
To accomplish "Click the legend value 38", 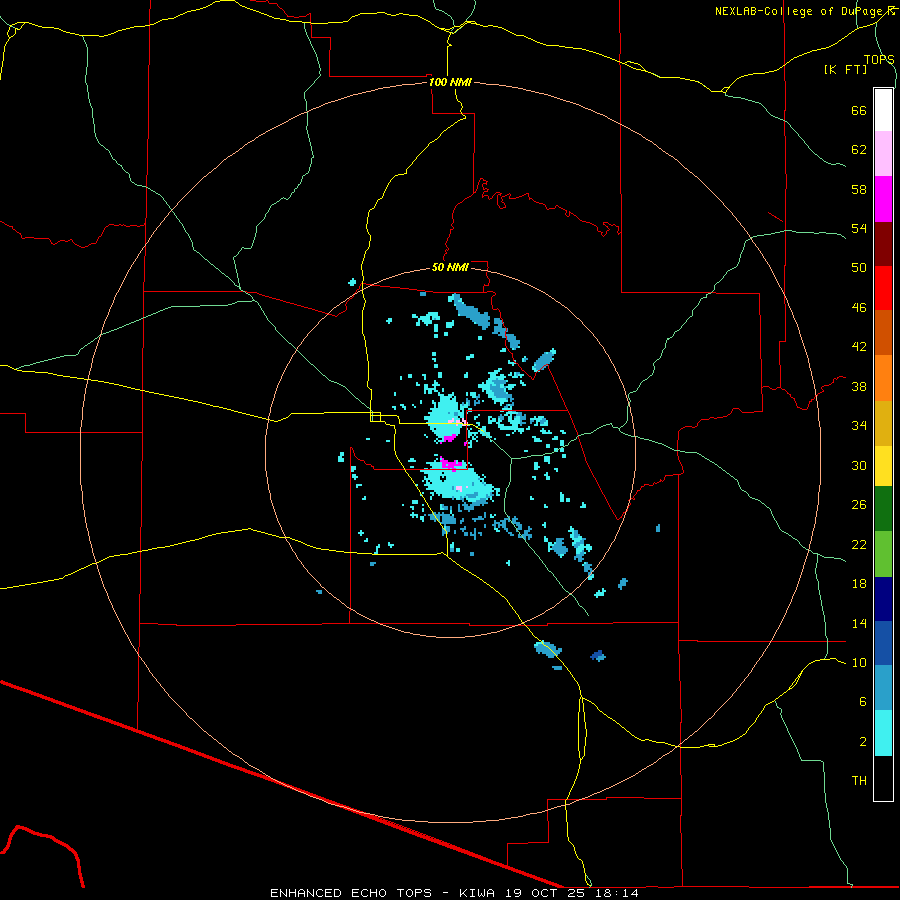I will (859, 386).
